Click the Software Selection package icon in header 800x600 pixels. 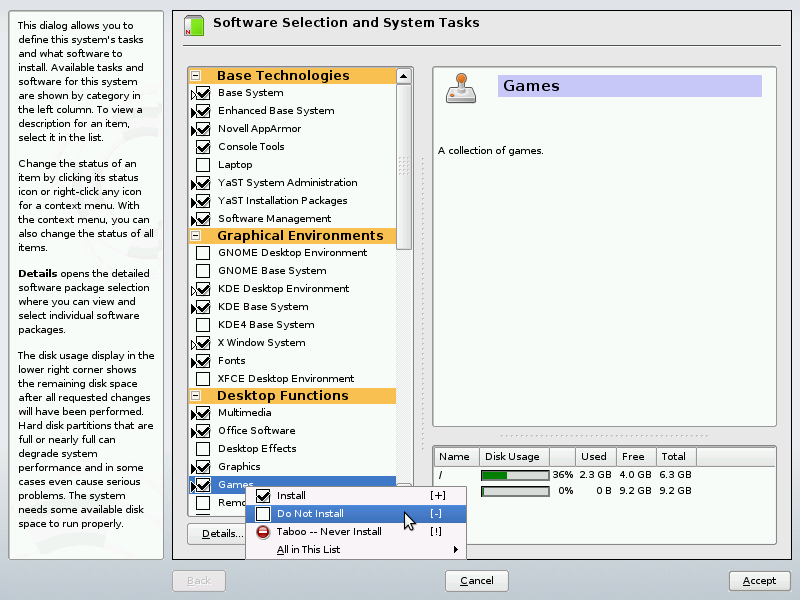click(x=194, y=26)
